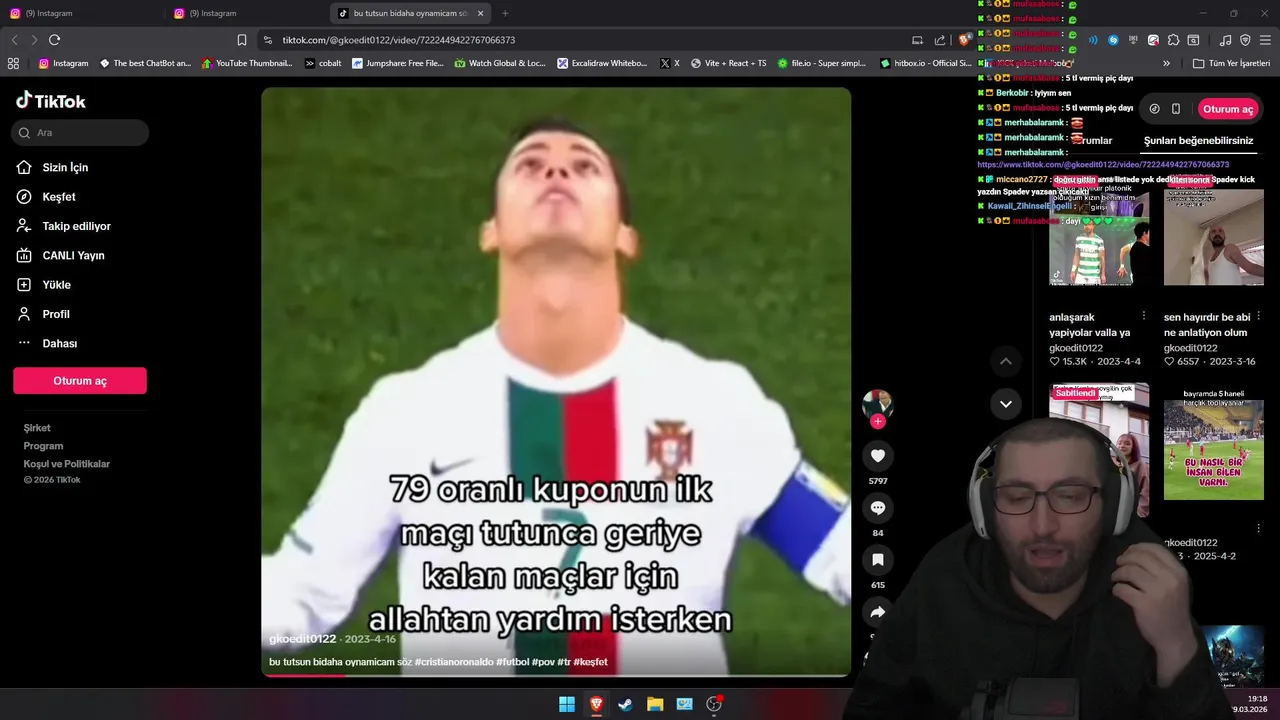
Task: Show hidden bookmarks double chevron
Action: (x=1166, y=63)
